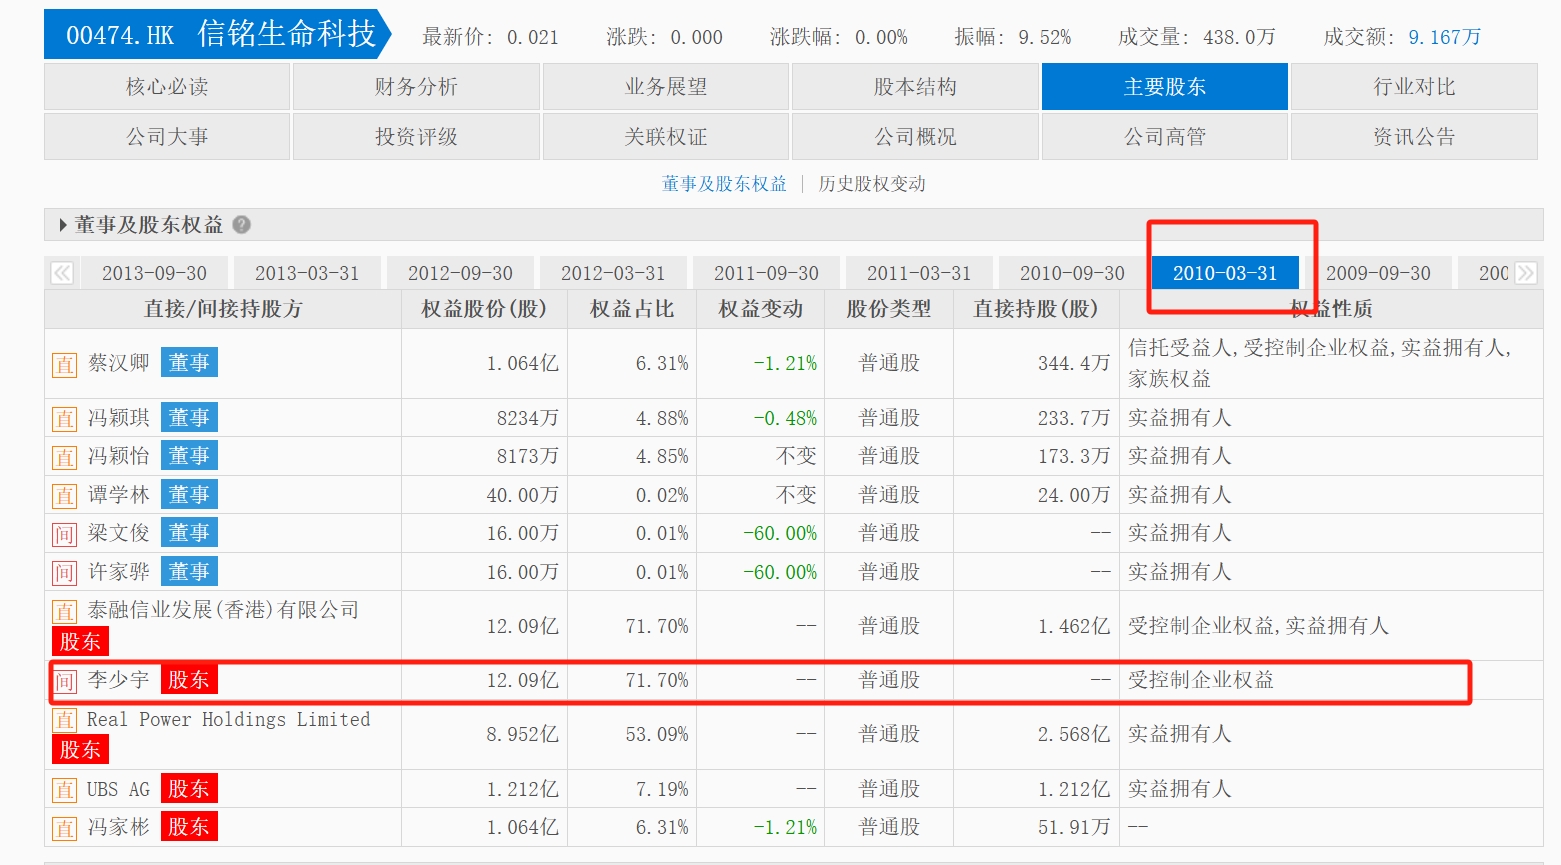
Task: Click the 董事 badge beside 谭学林
Action: (x=189, y=494)
